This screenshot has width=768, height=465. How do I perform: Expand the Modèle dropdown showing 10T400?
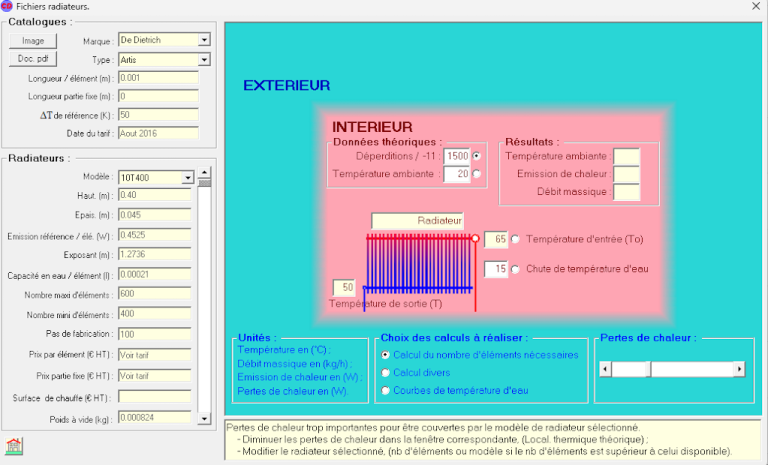tap(188, 177)
